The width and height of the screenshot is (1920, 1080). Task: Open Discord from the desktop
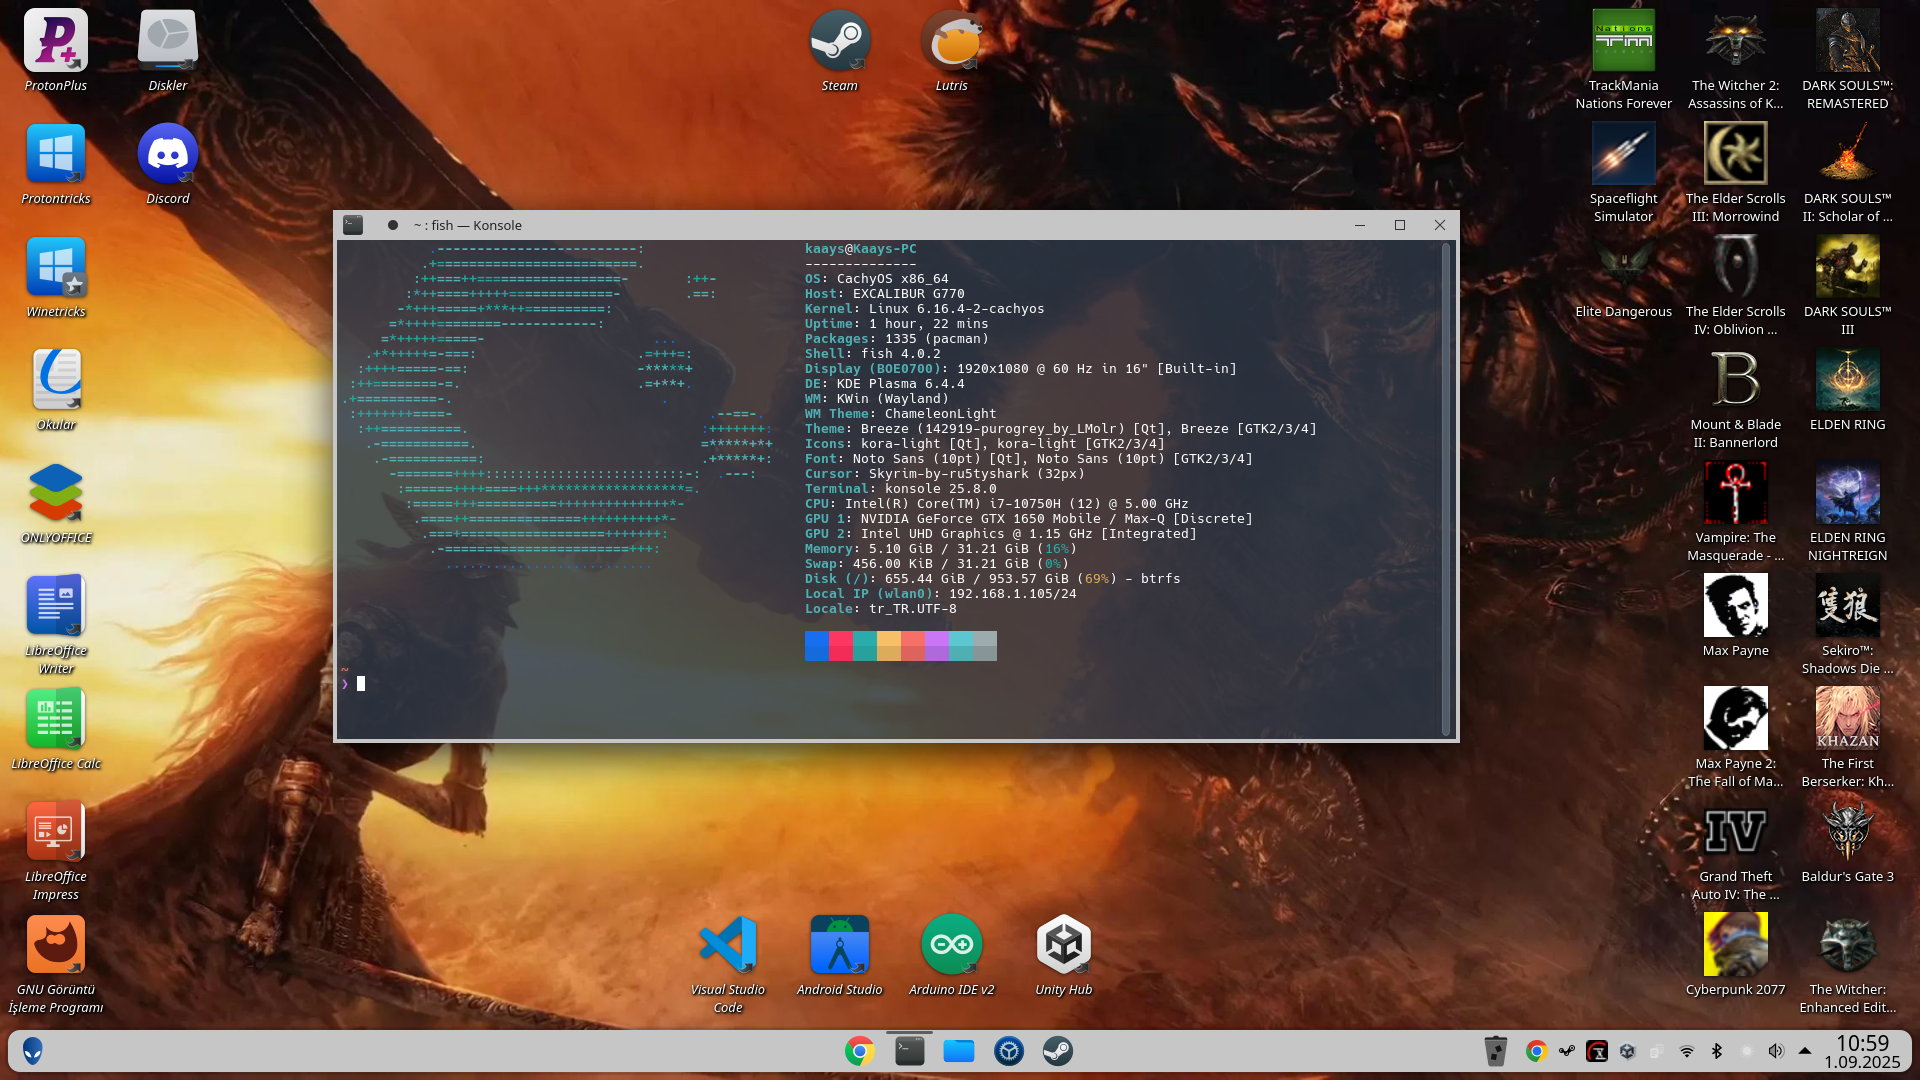168,155
